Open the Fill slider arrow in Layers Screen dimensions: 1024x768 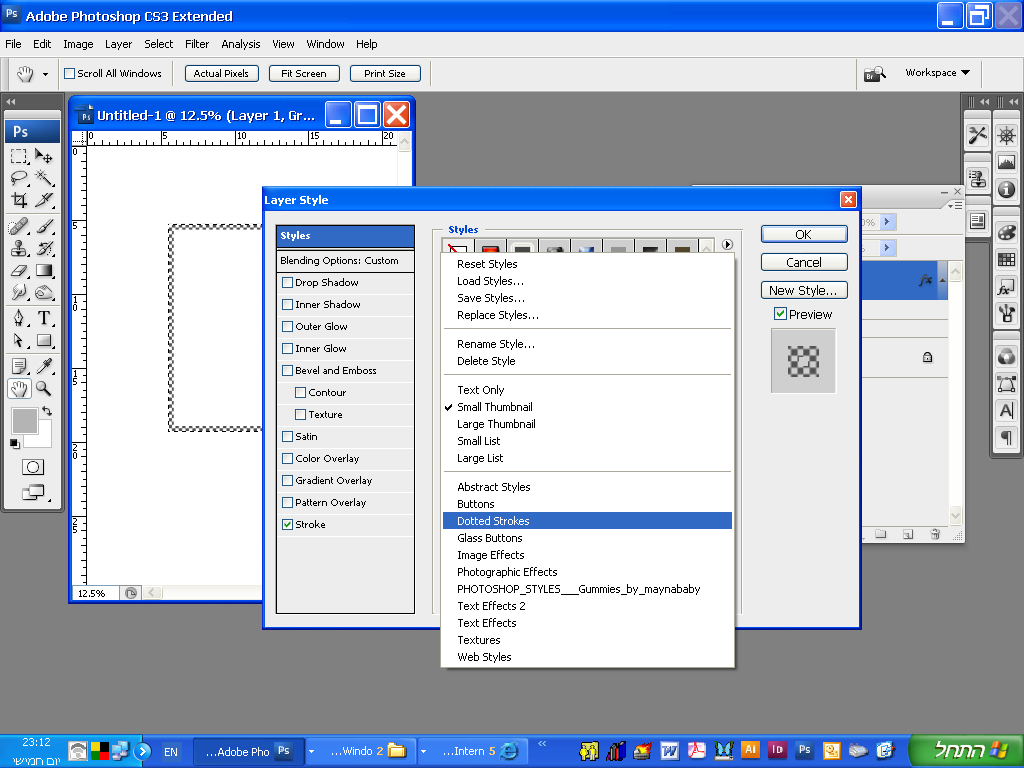click(887, 248)
